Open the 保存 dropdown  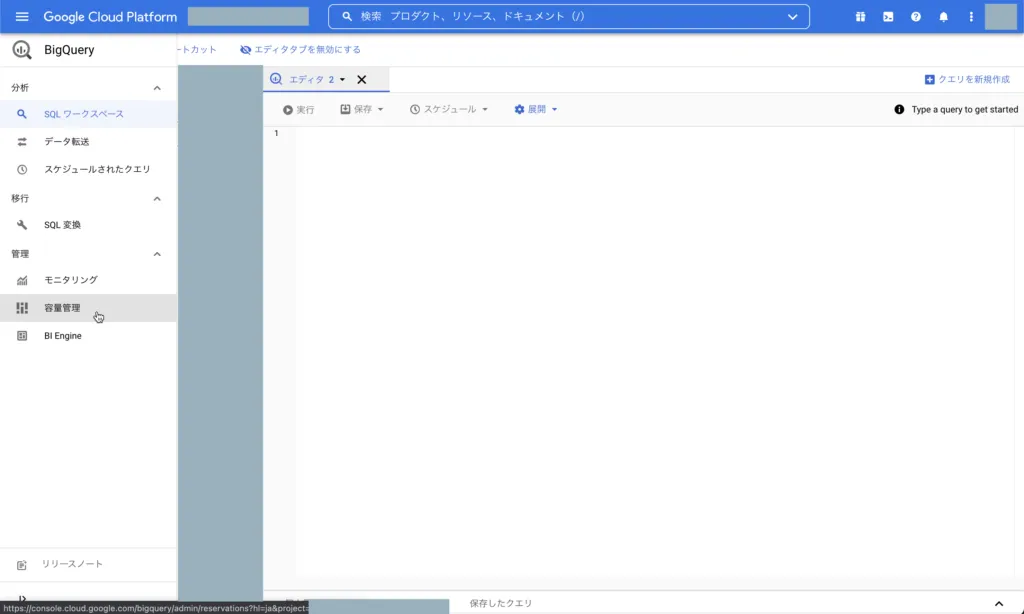coord(362,109)
